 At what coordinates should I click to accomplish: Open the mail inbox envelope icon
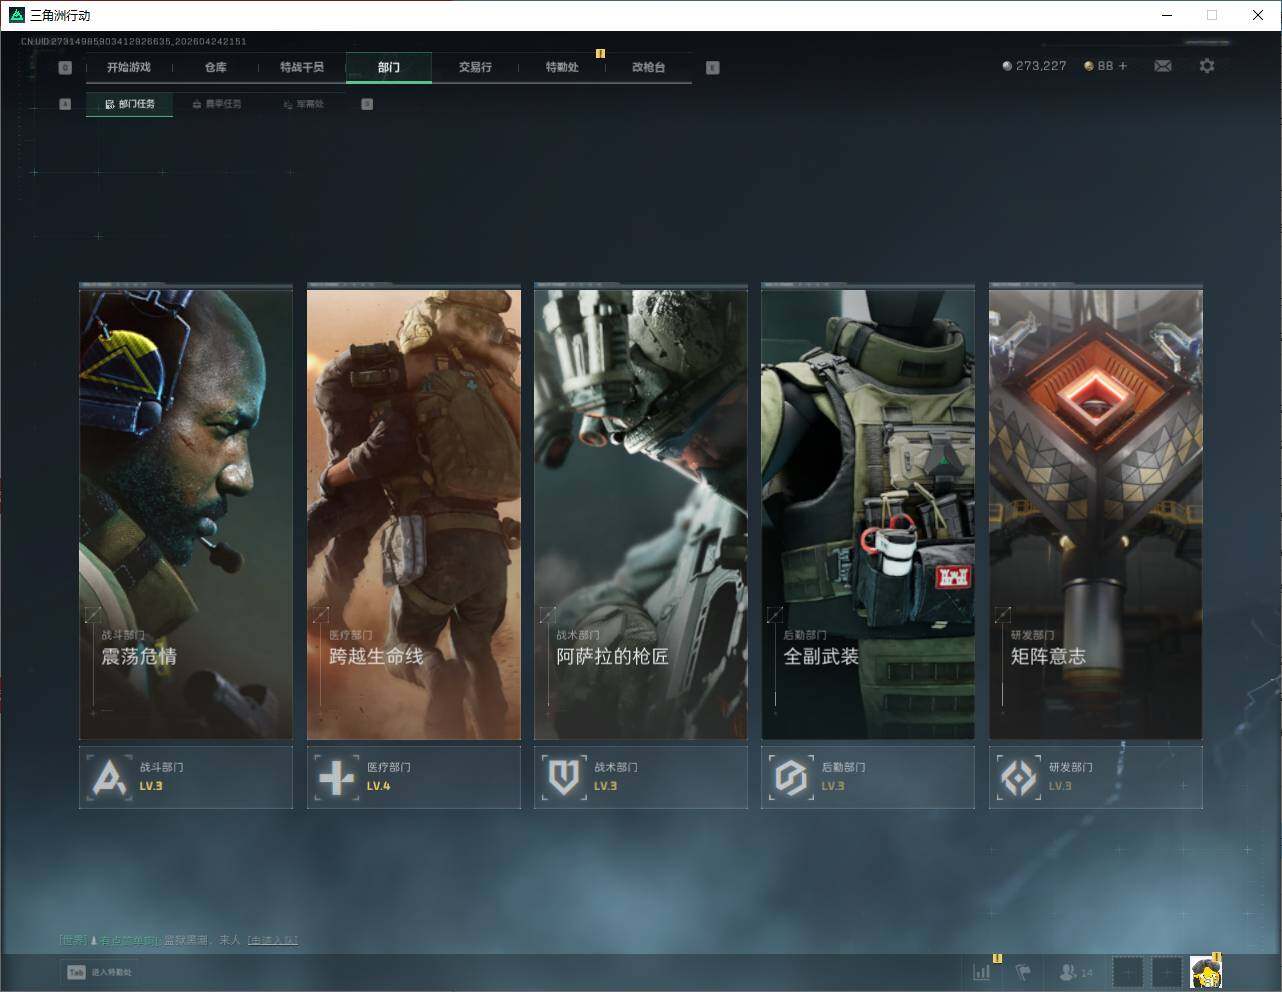1163,66
